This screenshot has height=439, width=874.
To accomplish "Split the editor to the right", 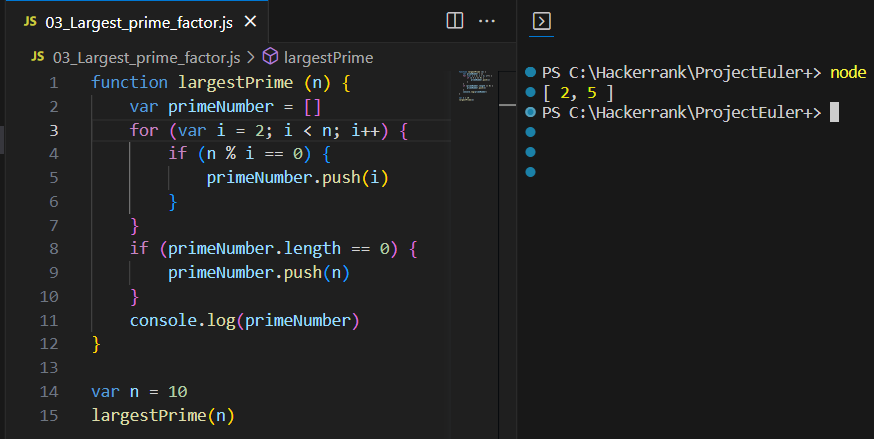I will (455, 21).
